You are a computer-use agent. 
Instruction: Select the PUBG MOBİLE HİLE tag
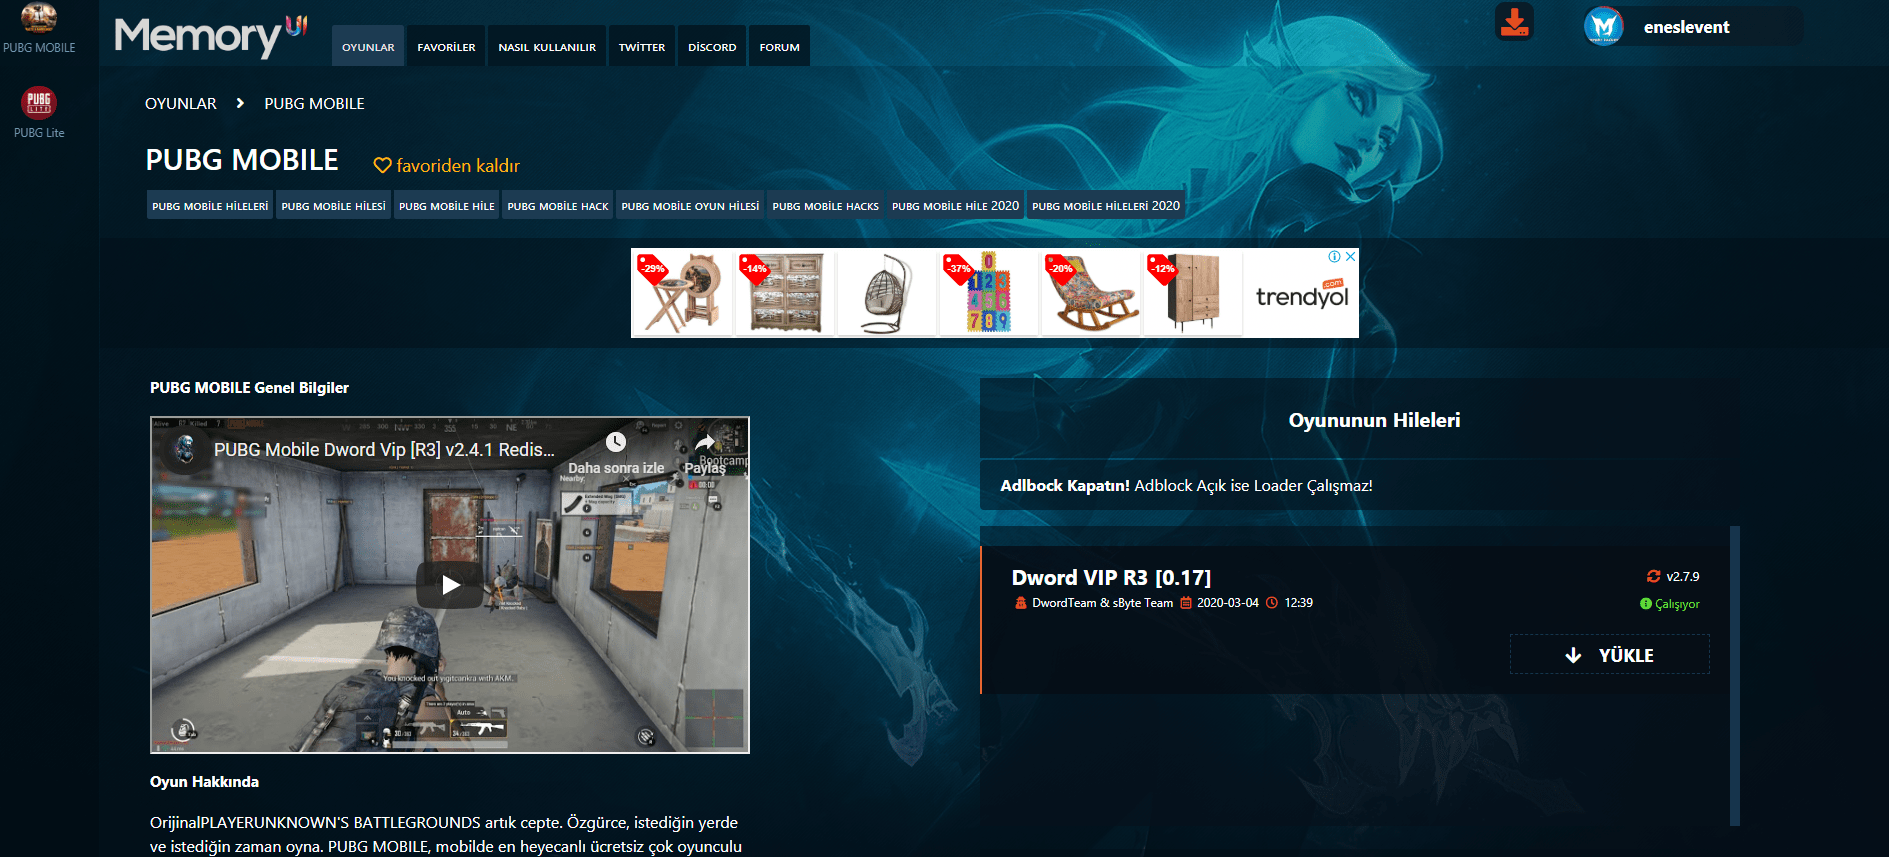[446, 206]
